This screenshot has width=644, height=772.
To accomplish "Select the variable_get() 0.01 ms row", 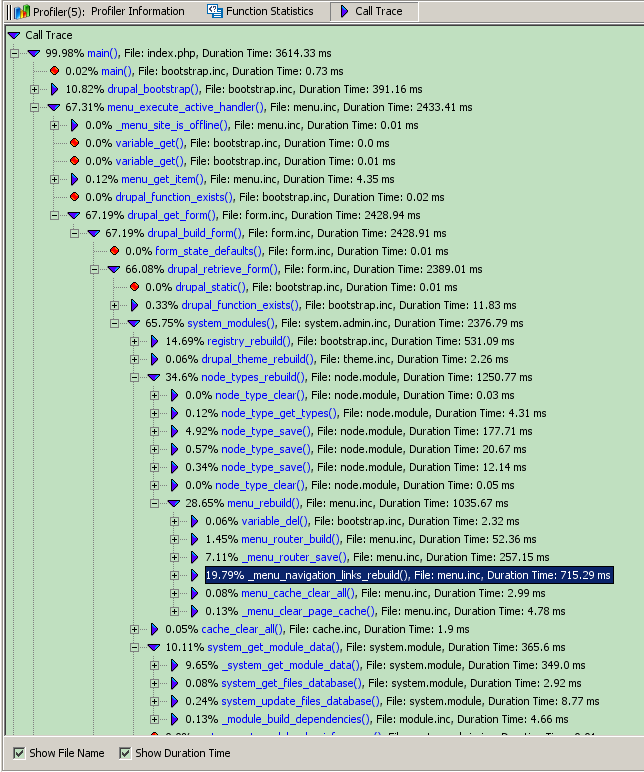I will click(x=240, y=161).
